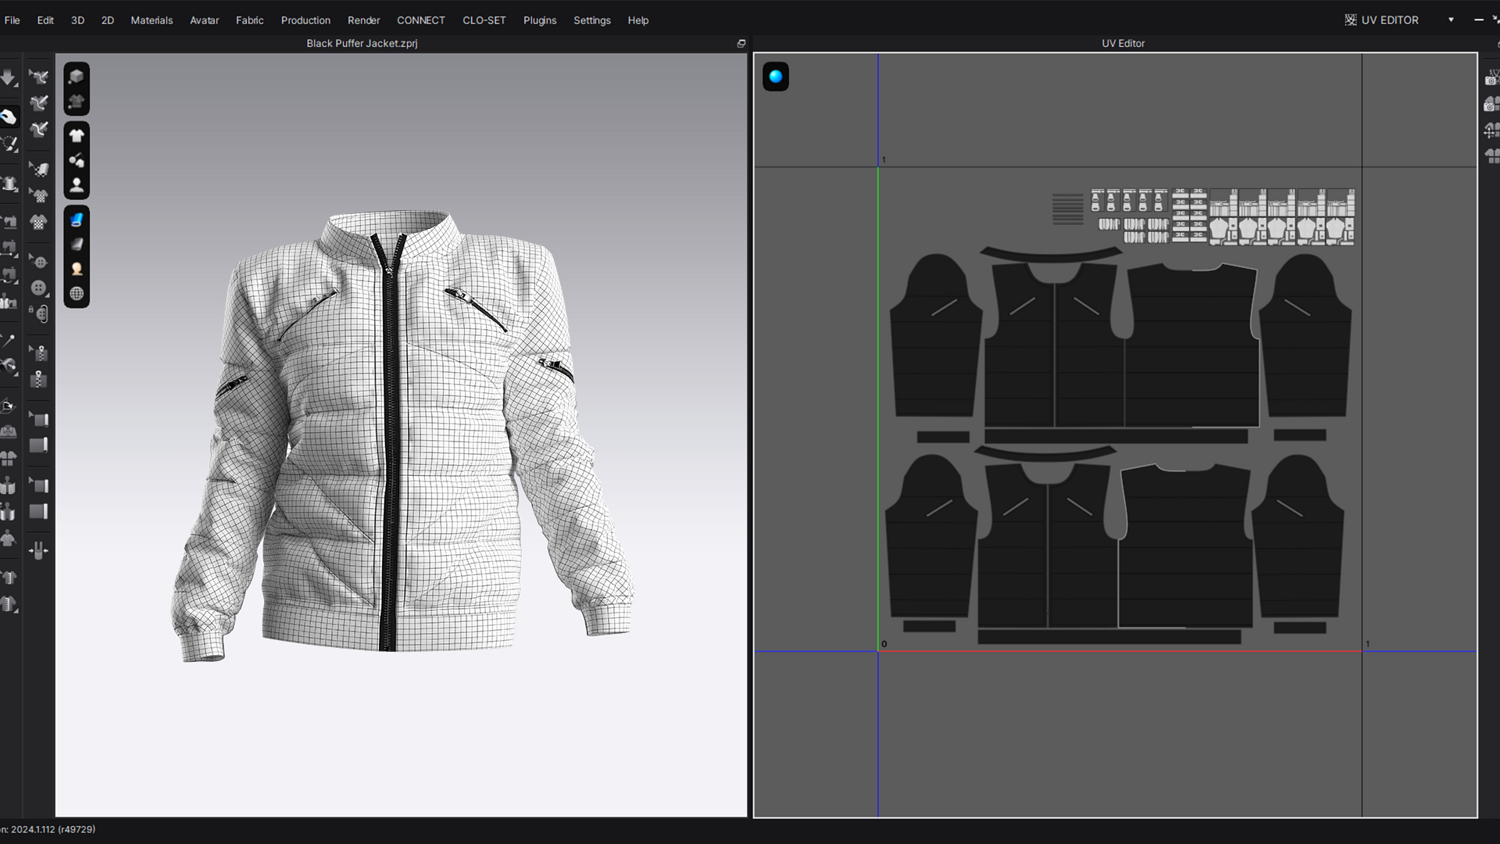Toggle the blue circle button in UV Editor
The height and width of the screenshot is (844, 1500).
coord(776,77)
